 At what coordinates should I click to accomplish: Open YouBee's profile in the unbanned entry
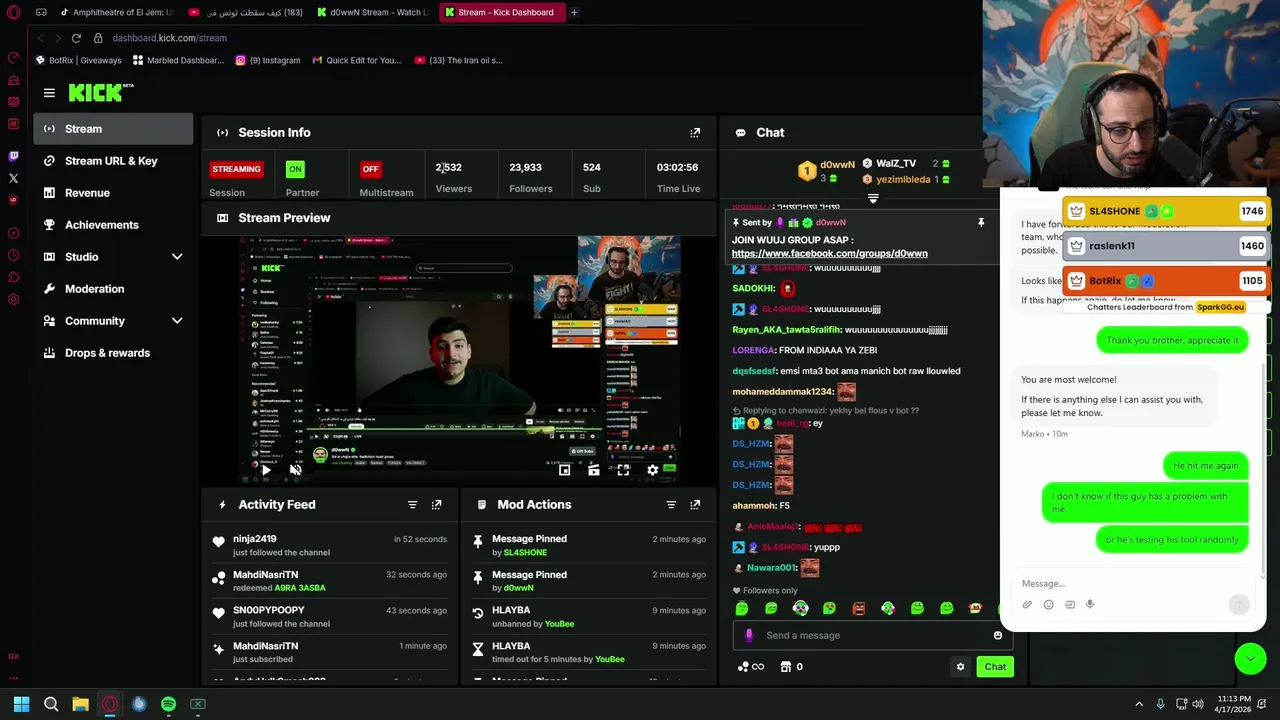tap(559, 624)
